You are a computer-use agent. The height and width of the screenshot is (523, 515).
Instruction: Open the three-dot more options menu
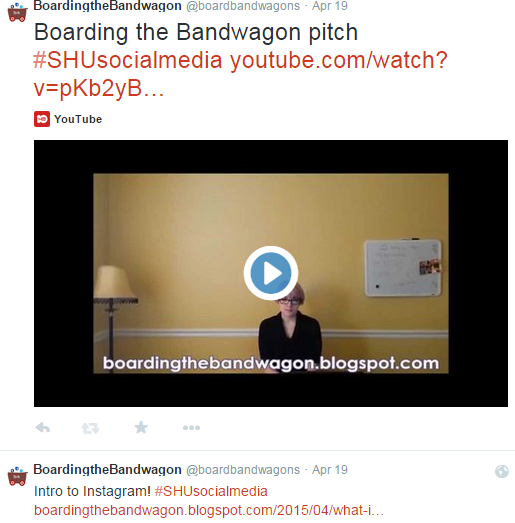pos(191,428)
